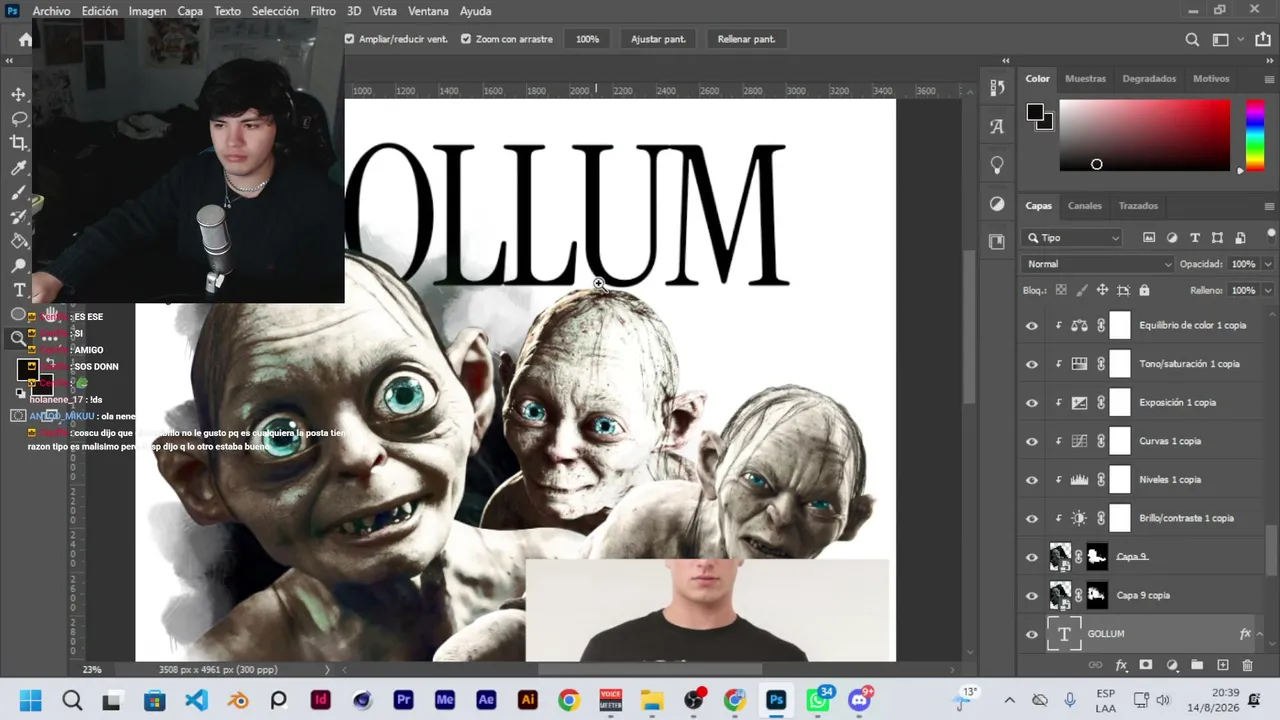
Task: Collapse GOLLUM layer effects arrow
Action: pos(1261,634)
